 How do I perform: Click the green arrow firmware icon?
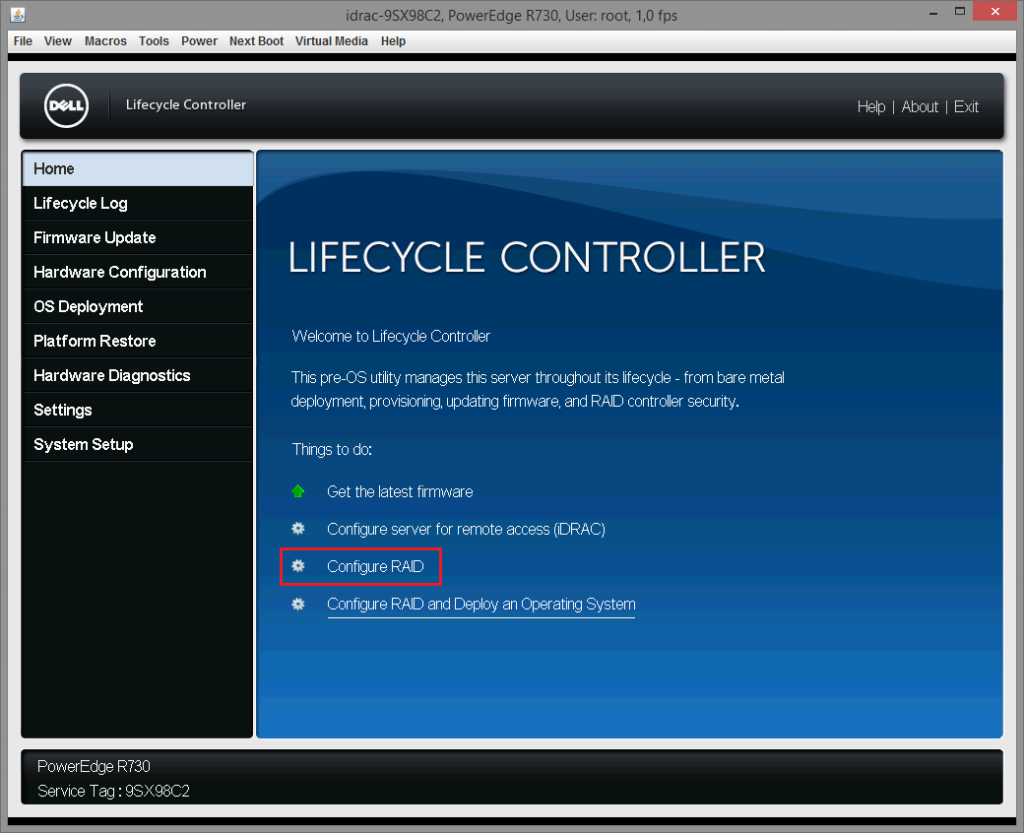point(298,492)
